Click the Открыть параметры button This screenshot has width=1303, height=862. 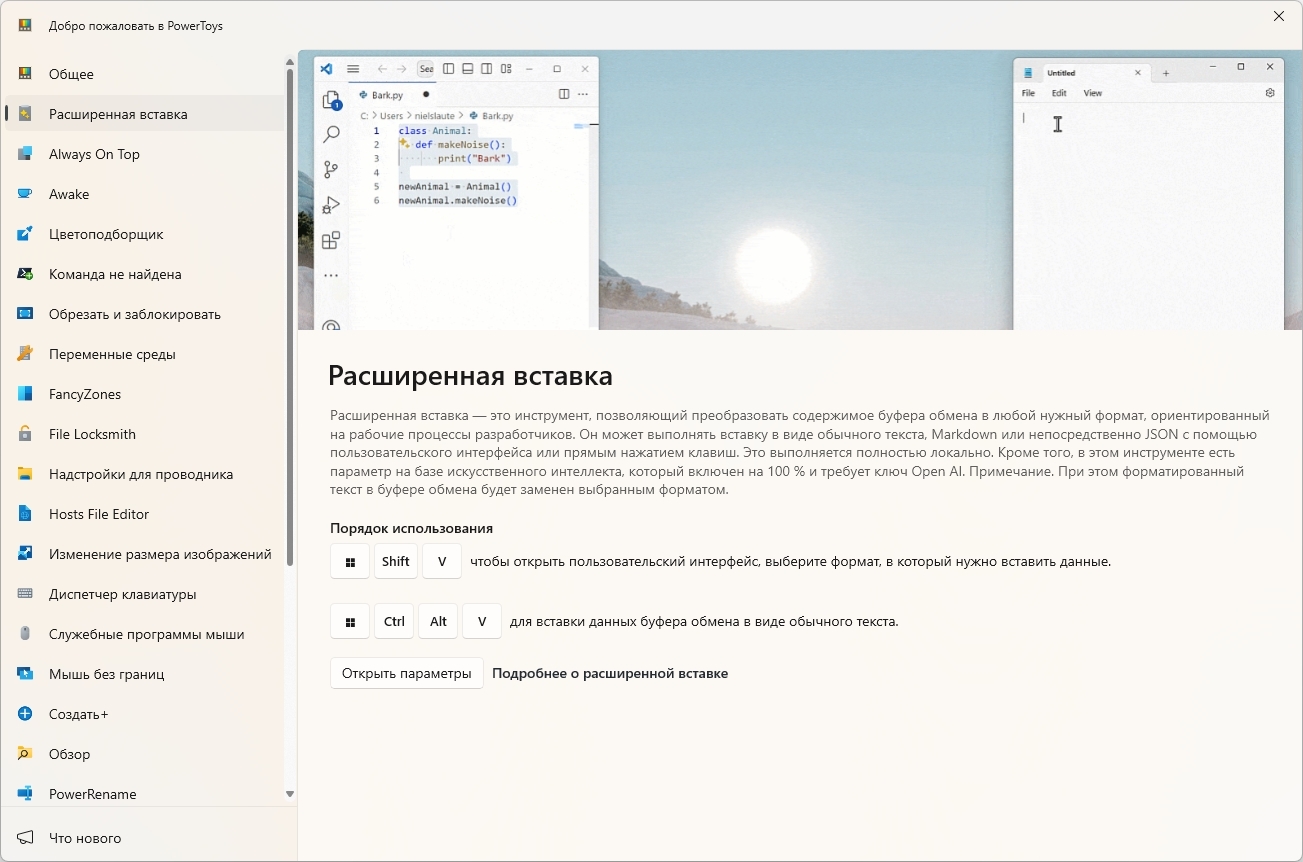point(407,673)
